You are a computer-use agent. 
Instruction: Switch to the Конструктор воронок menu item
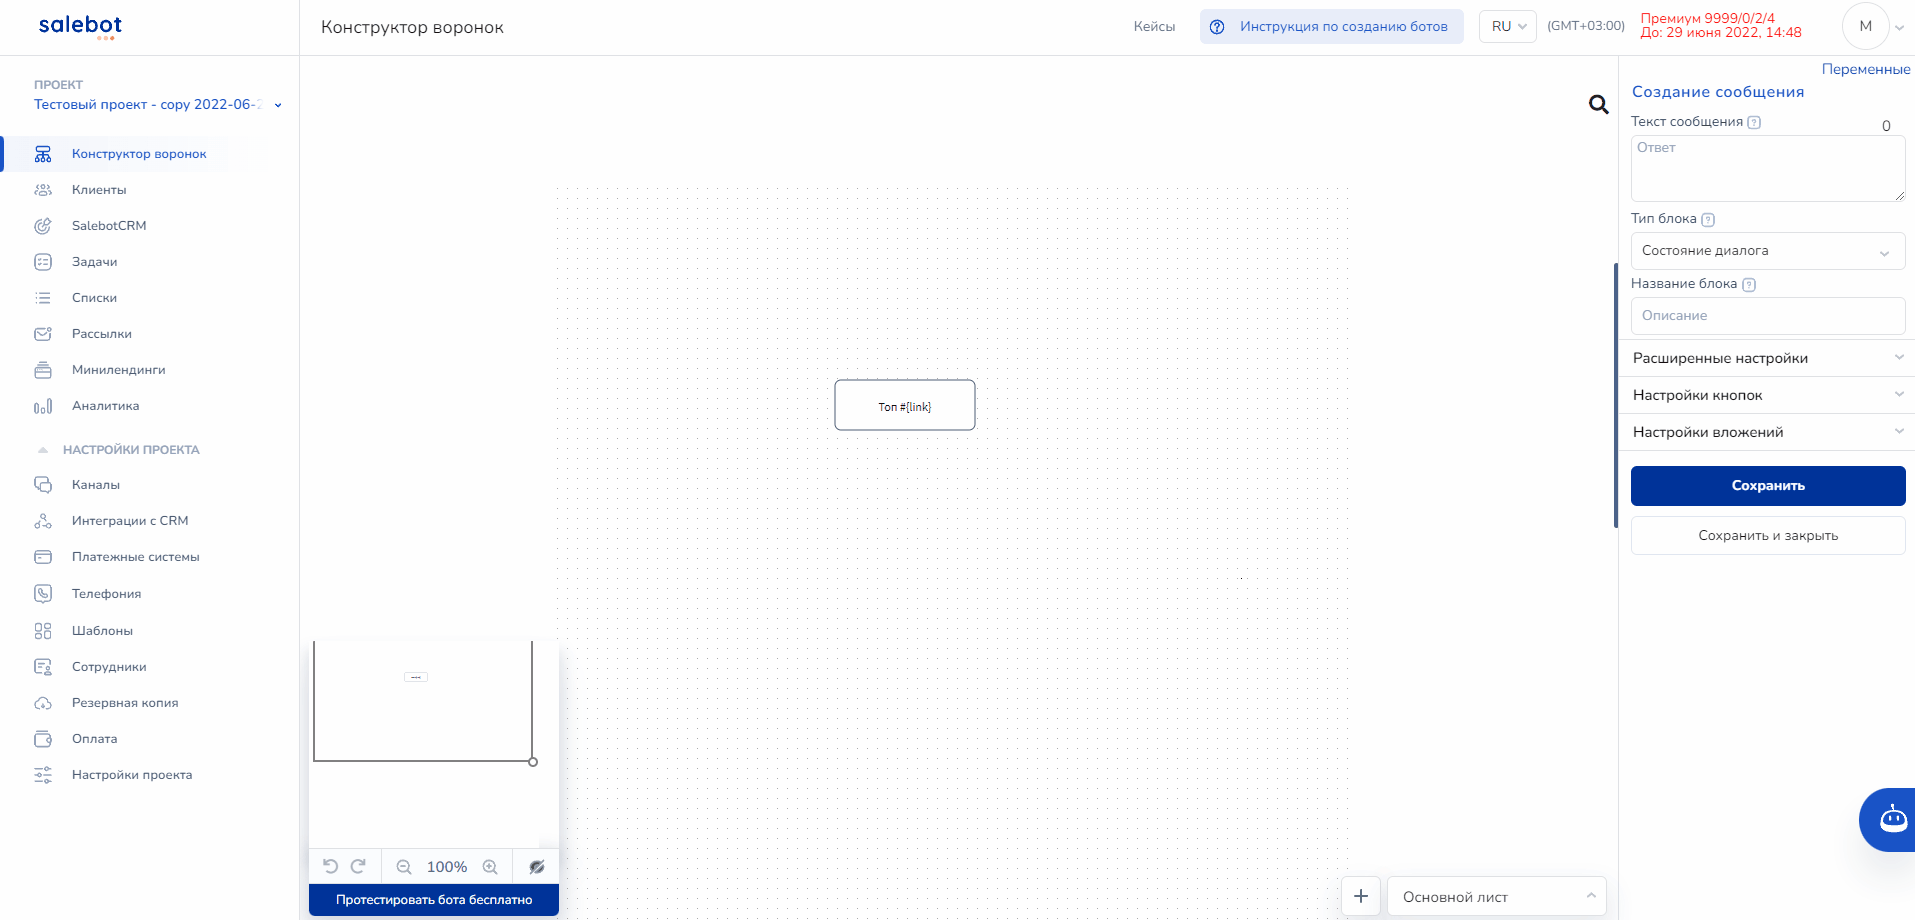tap(138, 154)
